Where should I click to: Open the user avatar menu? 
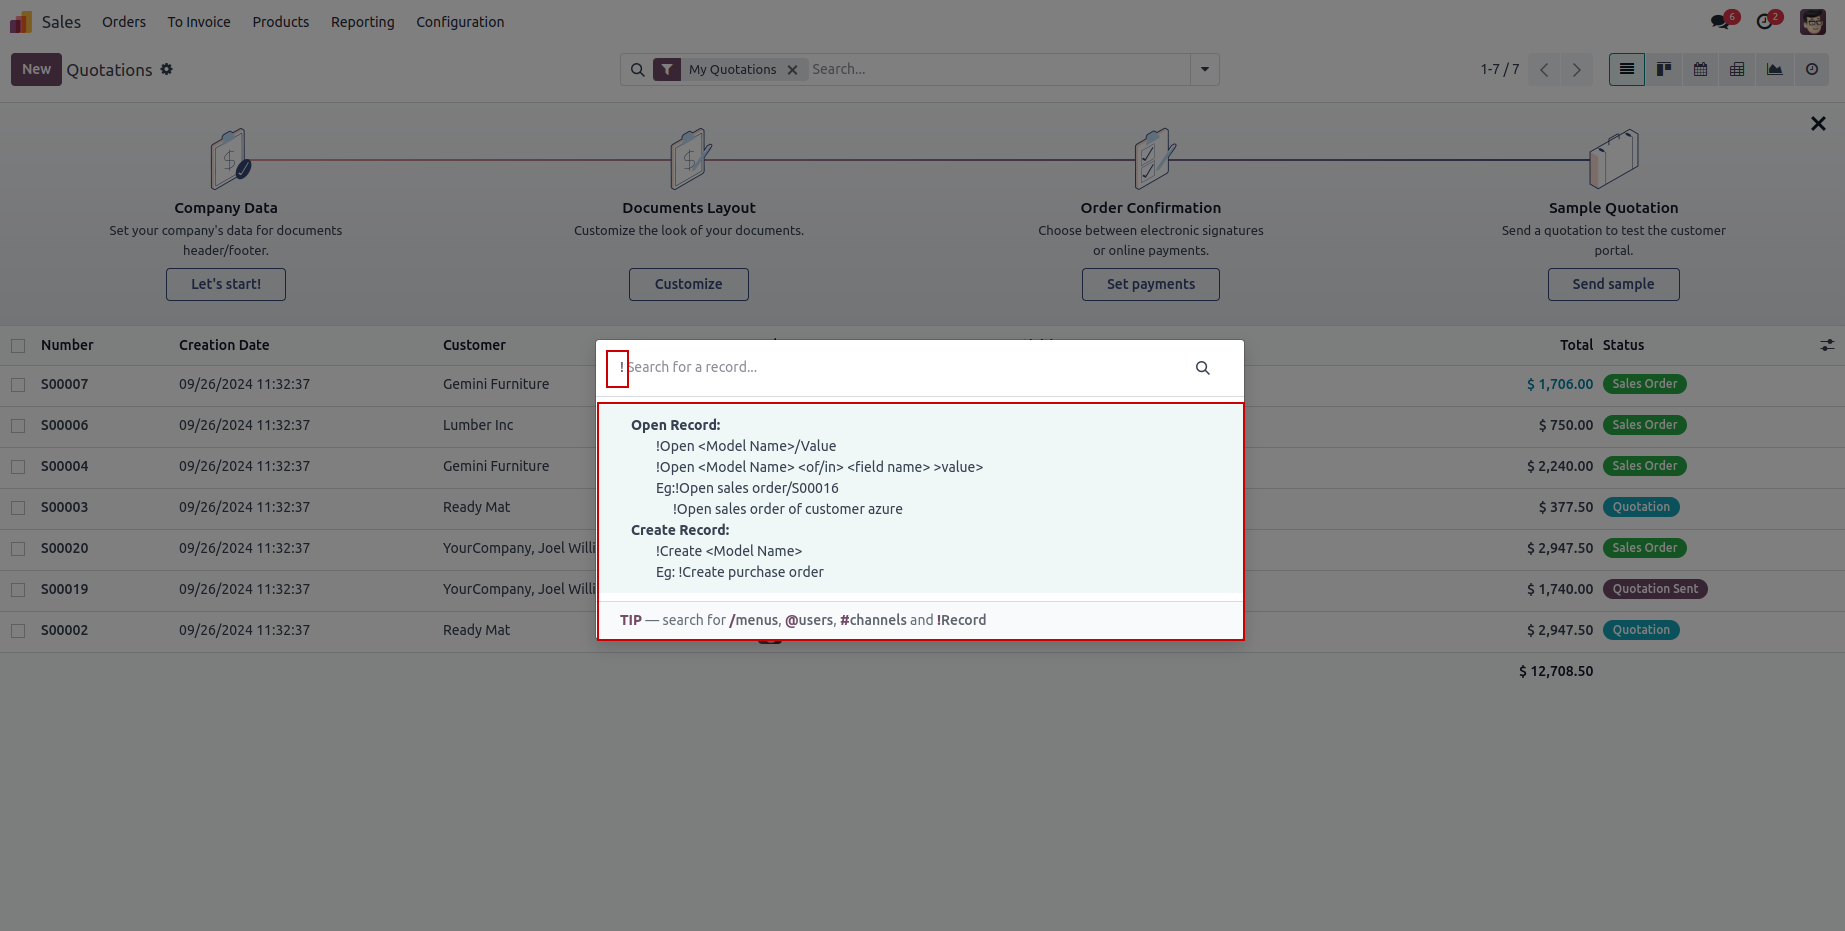[1812, 22]
